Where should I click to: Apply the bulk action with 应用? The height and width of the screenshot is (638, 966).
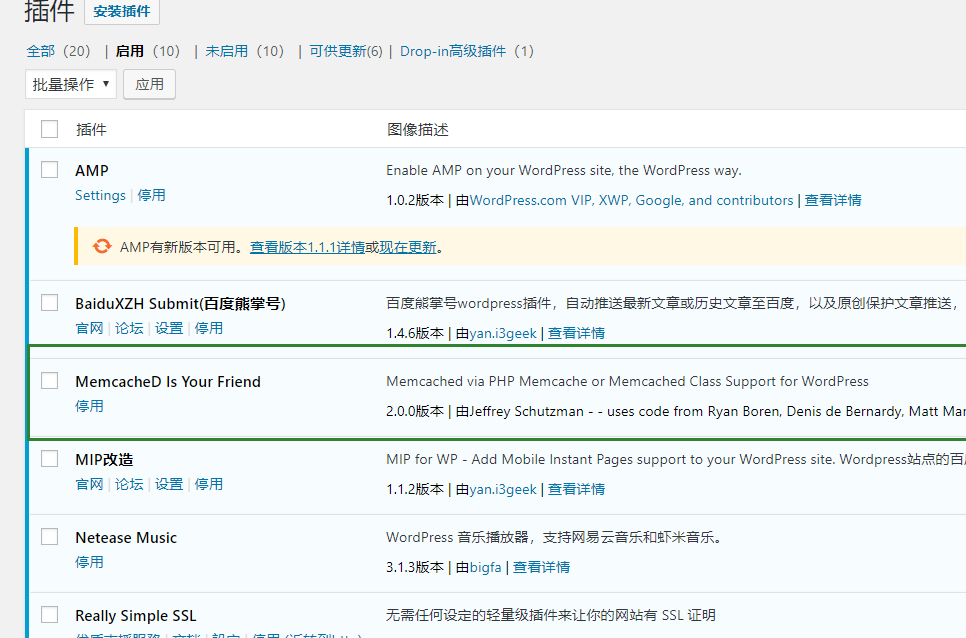pos(150,84)
